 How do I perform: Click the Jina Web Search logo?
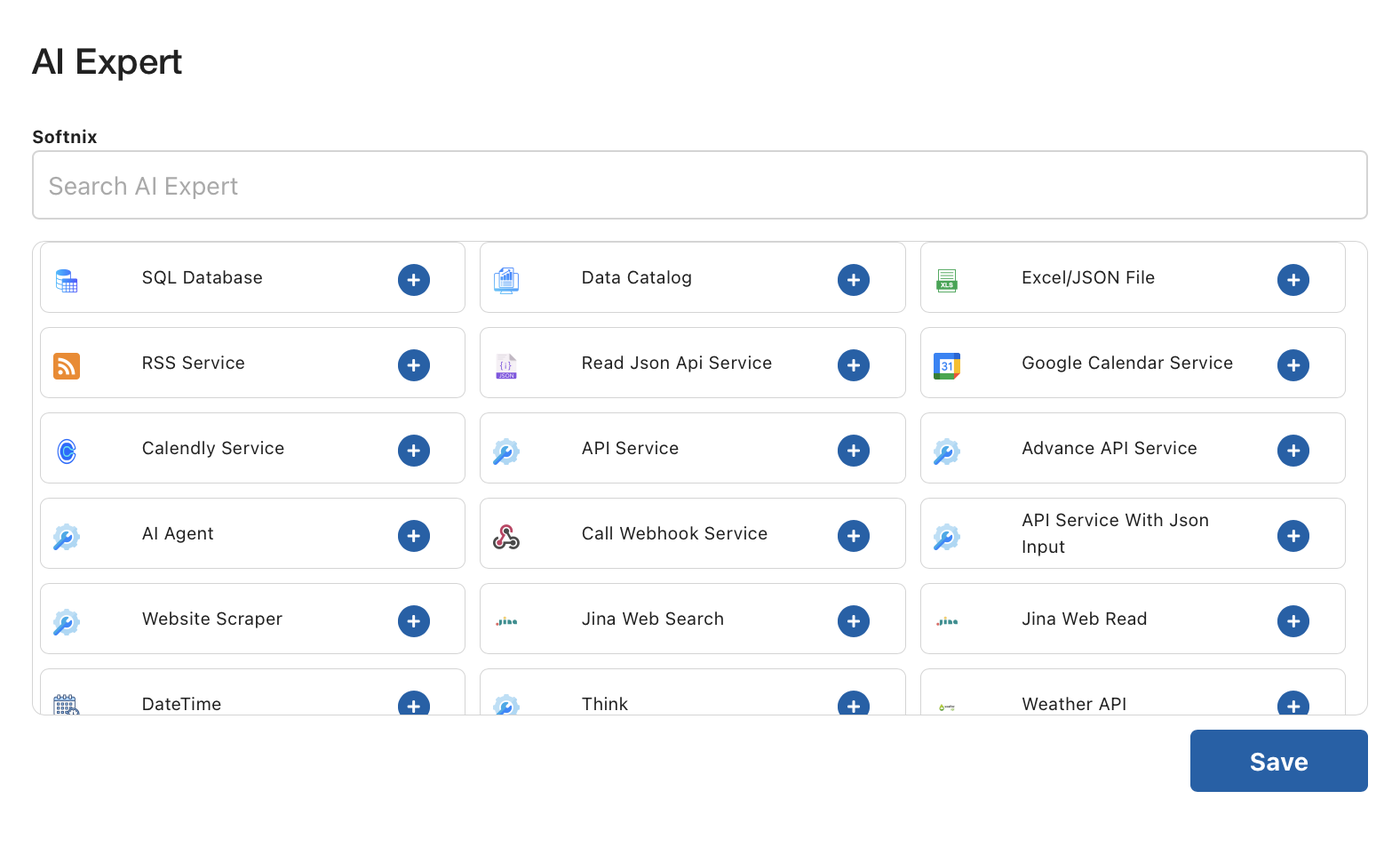(506, 622)
